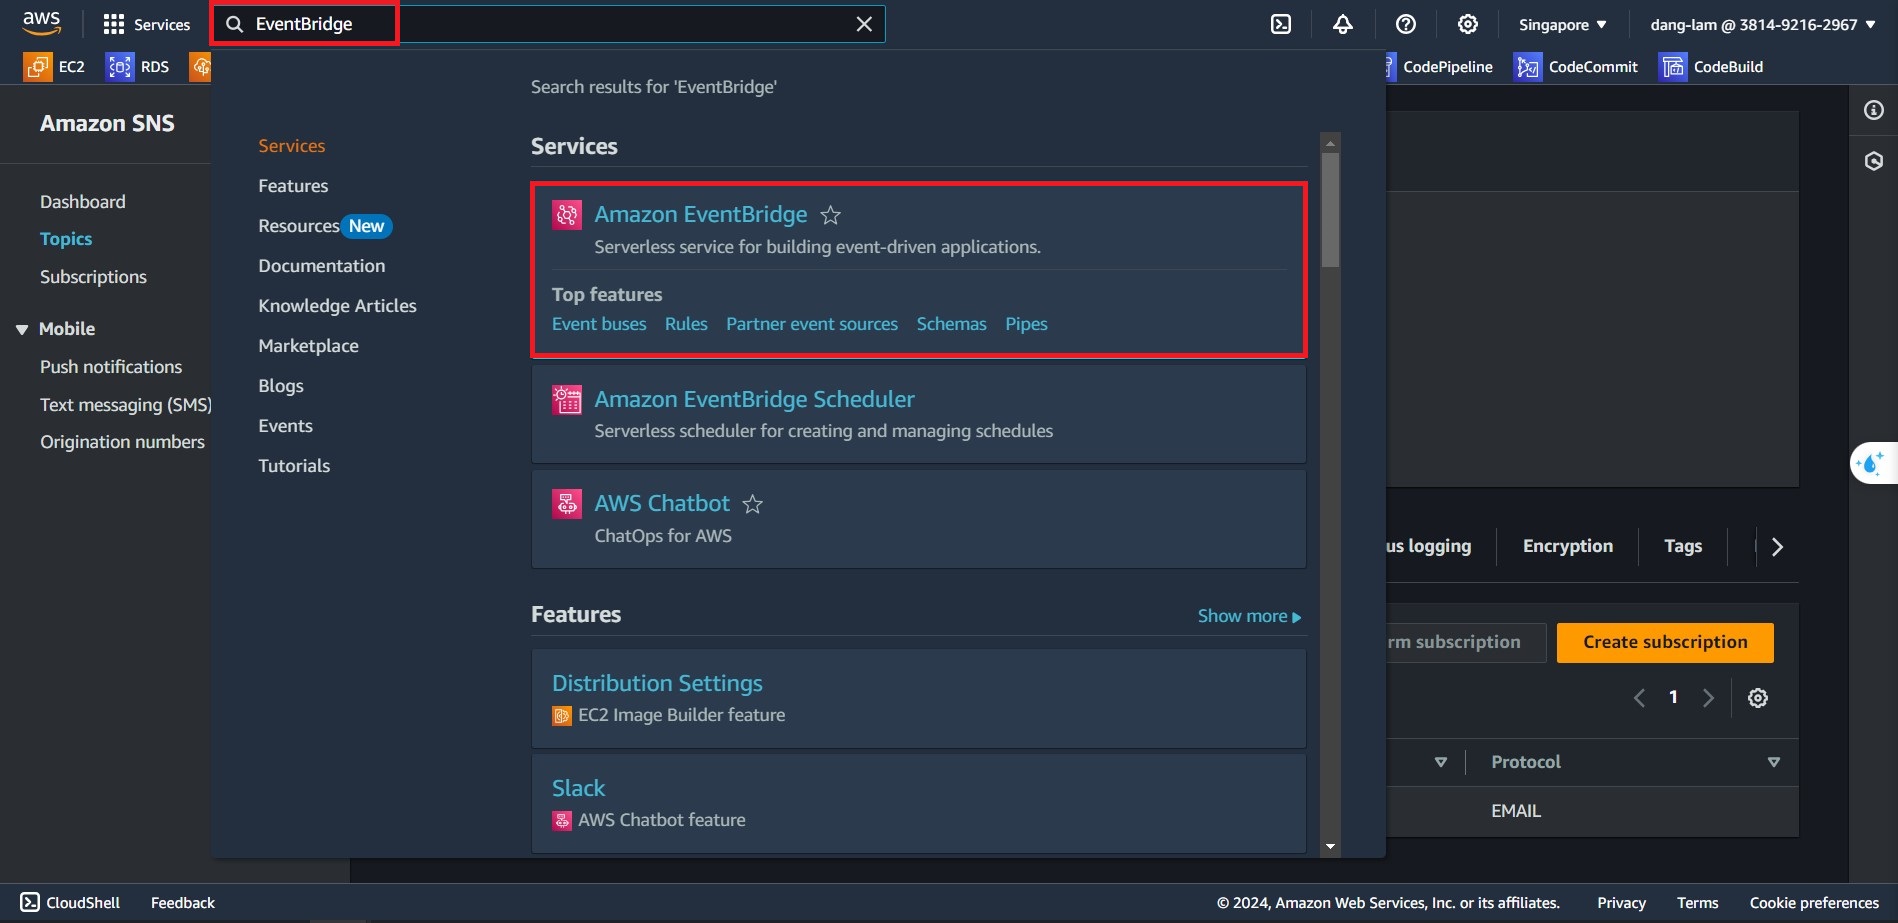1898x923 pixels.
Task: Favorite Amazon EventBridge with the star
Action: point(830,215)
